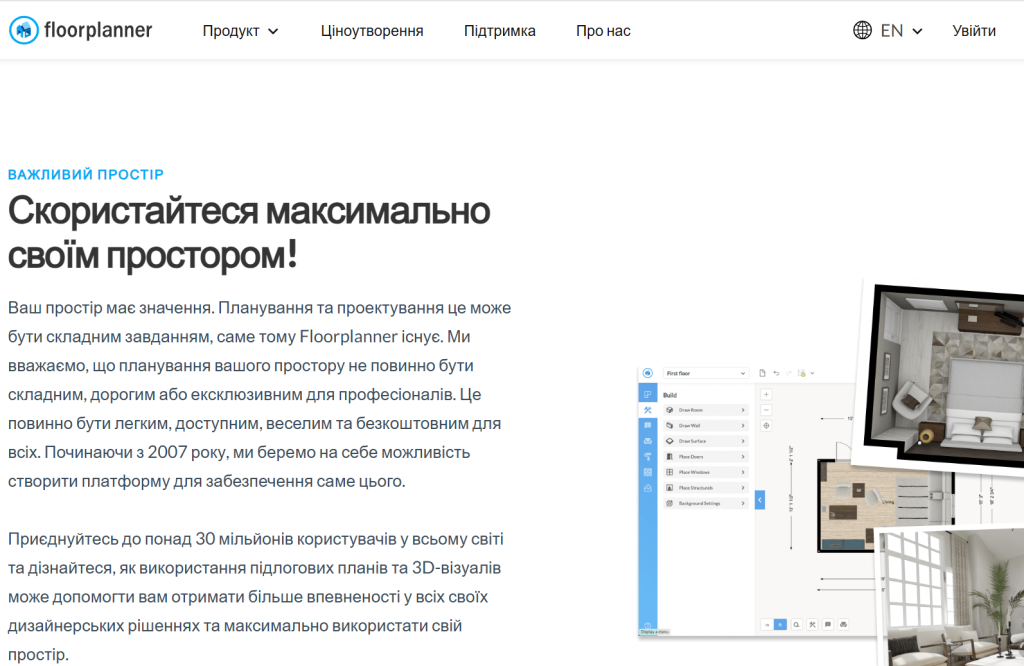Click the magnifier search icon in preview bottom bar
Screen dimensions: 1024x666
pyautogui.click(x=796, y=625)
